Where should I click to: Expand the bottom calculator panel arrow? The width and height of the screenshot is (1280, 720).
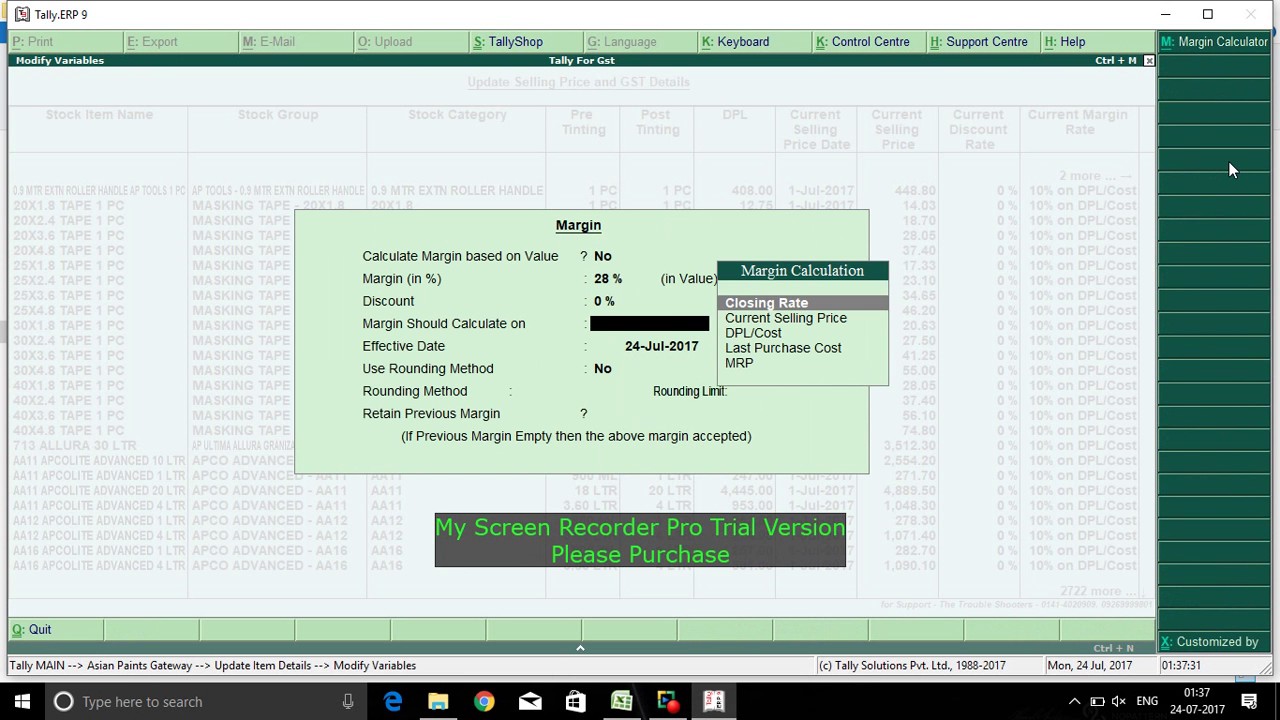tap(580, 648)
